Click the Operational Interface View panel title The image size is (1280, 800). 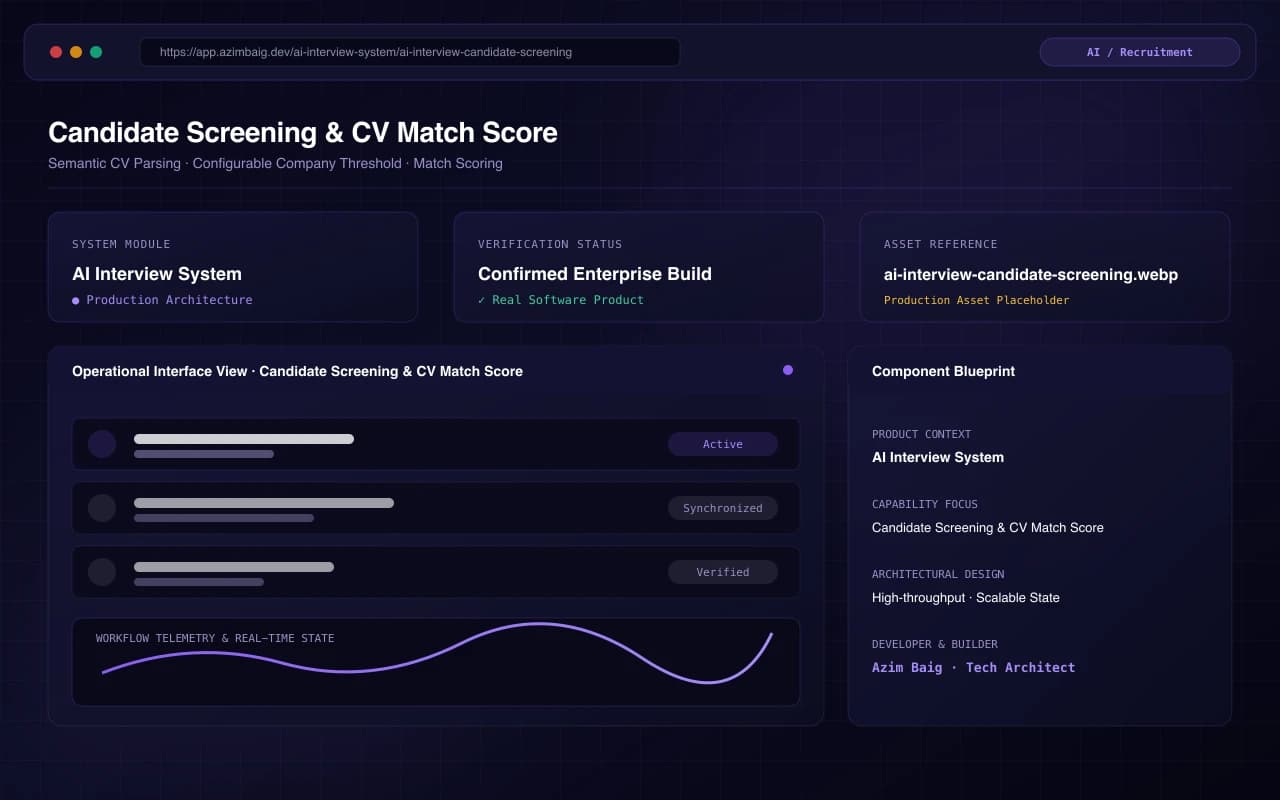297,371
